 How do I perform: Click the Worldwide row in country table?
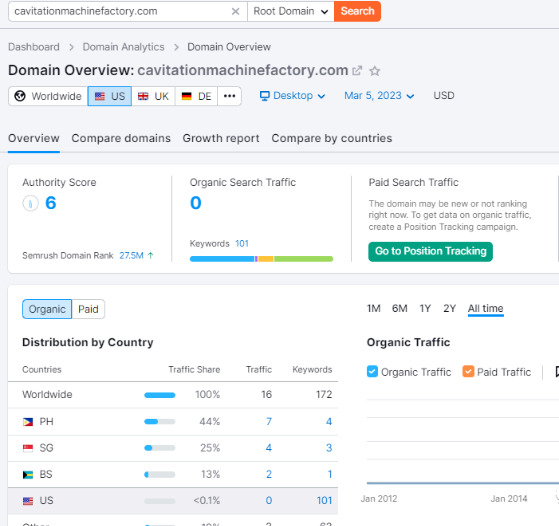pyautogui.click(x=173, y=395)
